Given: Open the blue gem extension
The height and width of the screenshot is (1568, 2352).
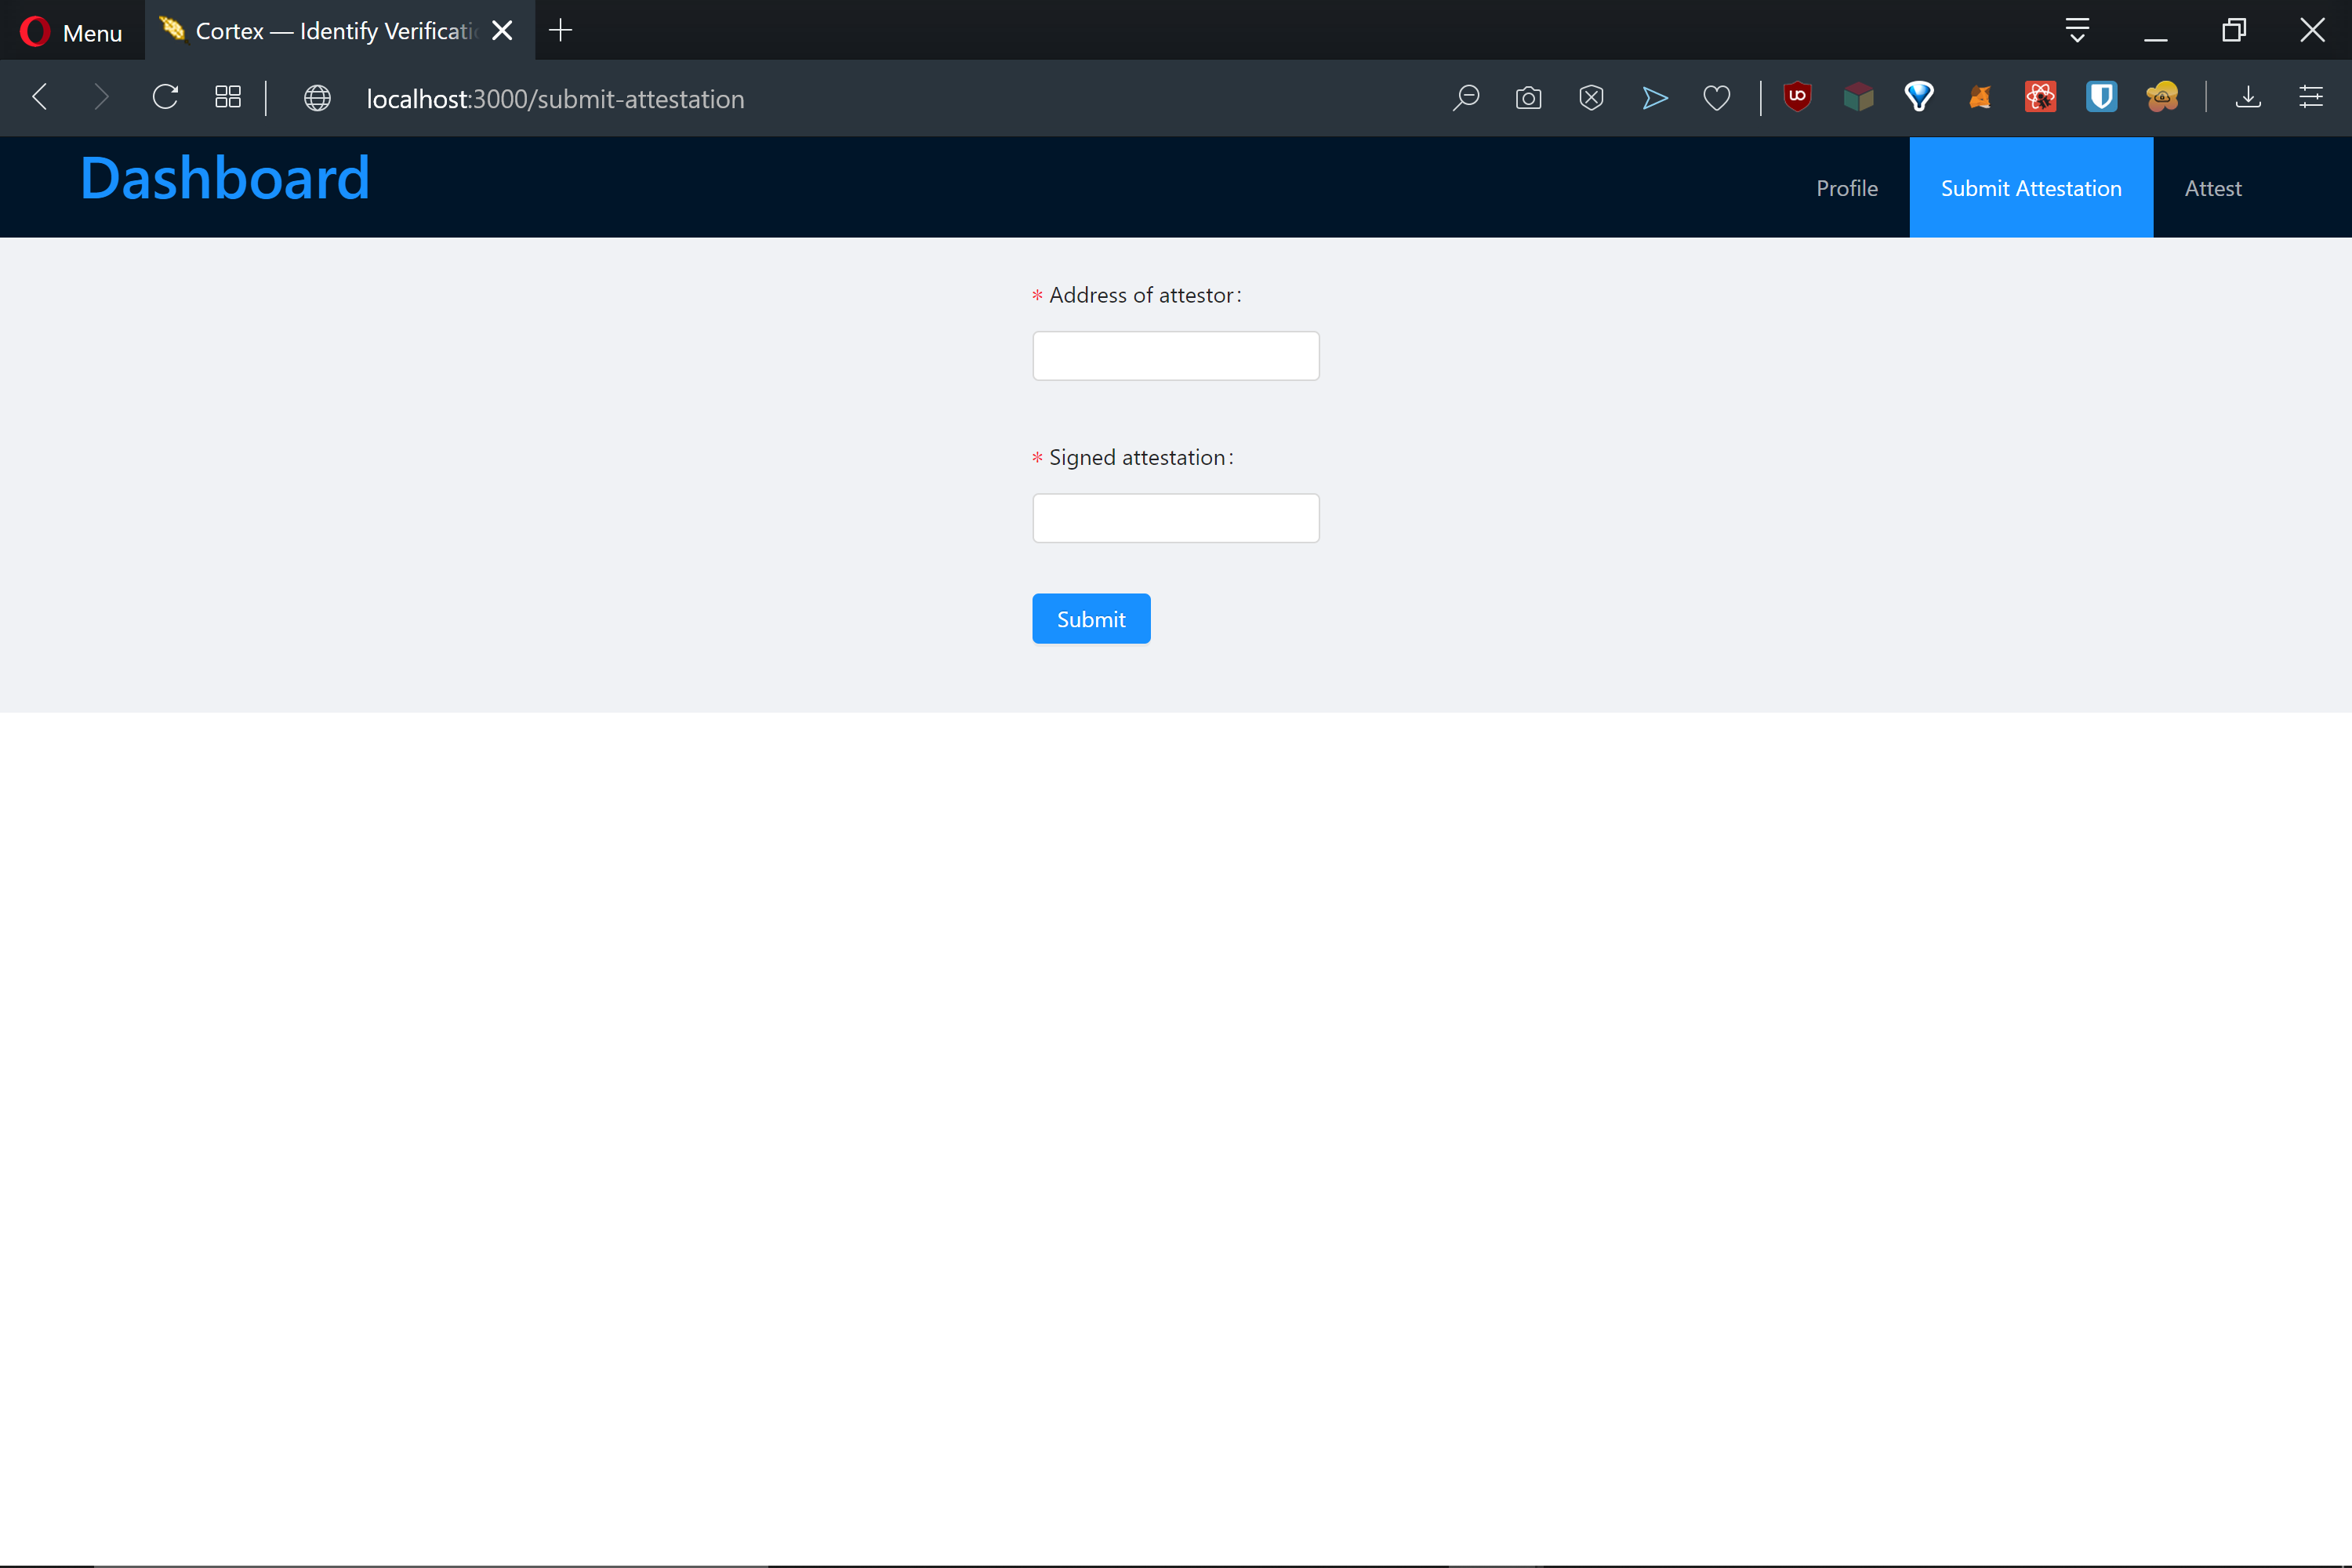Looking at the screenshot, I should 1919,97.
